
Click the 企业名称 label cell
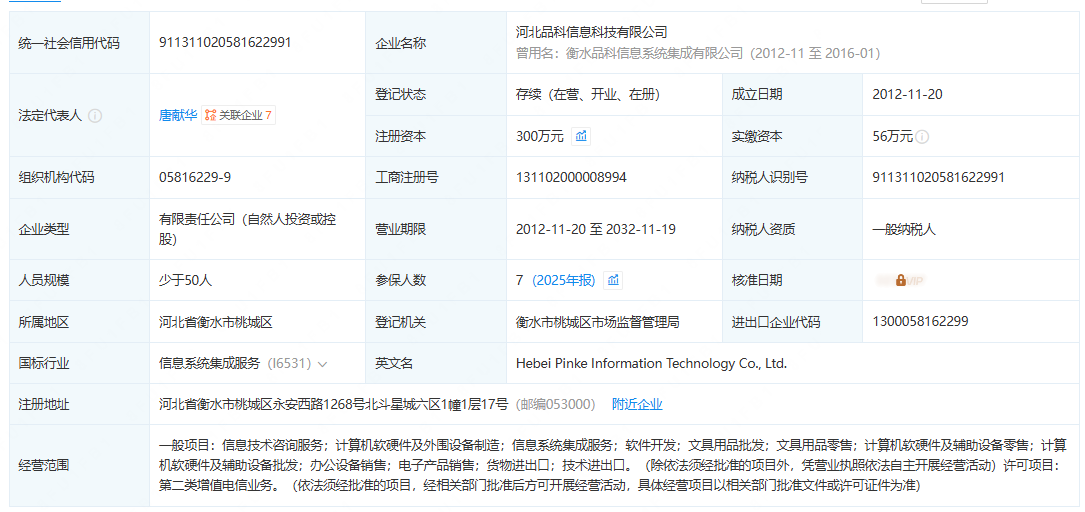click(x=436, y=43)
